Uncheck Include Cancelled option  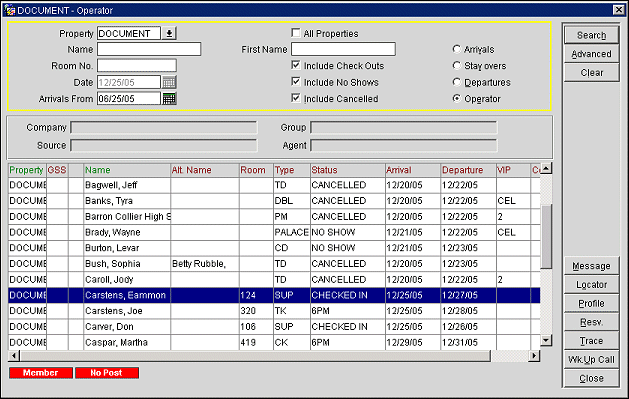pyautogui.click(x=296, y=98)
